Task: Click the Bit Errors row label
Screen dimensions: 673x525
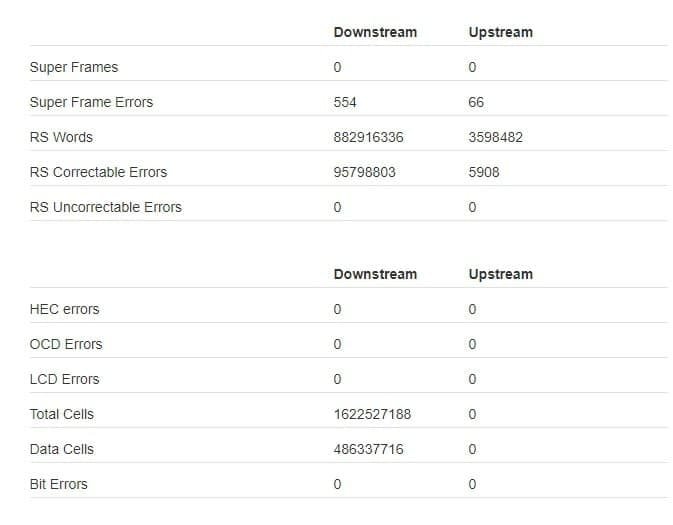Action: (x=59, y=484)
